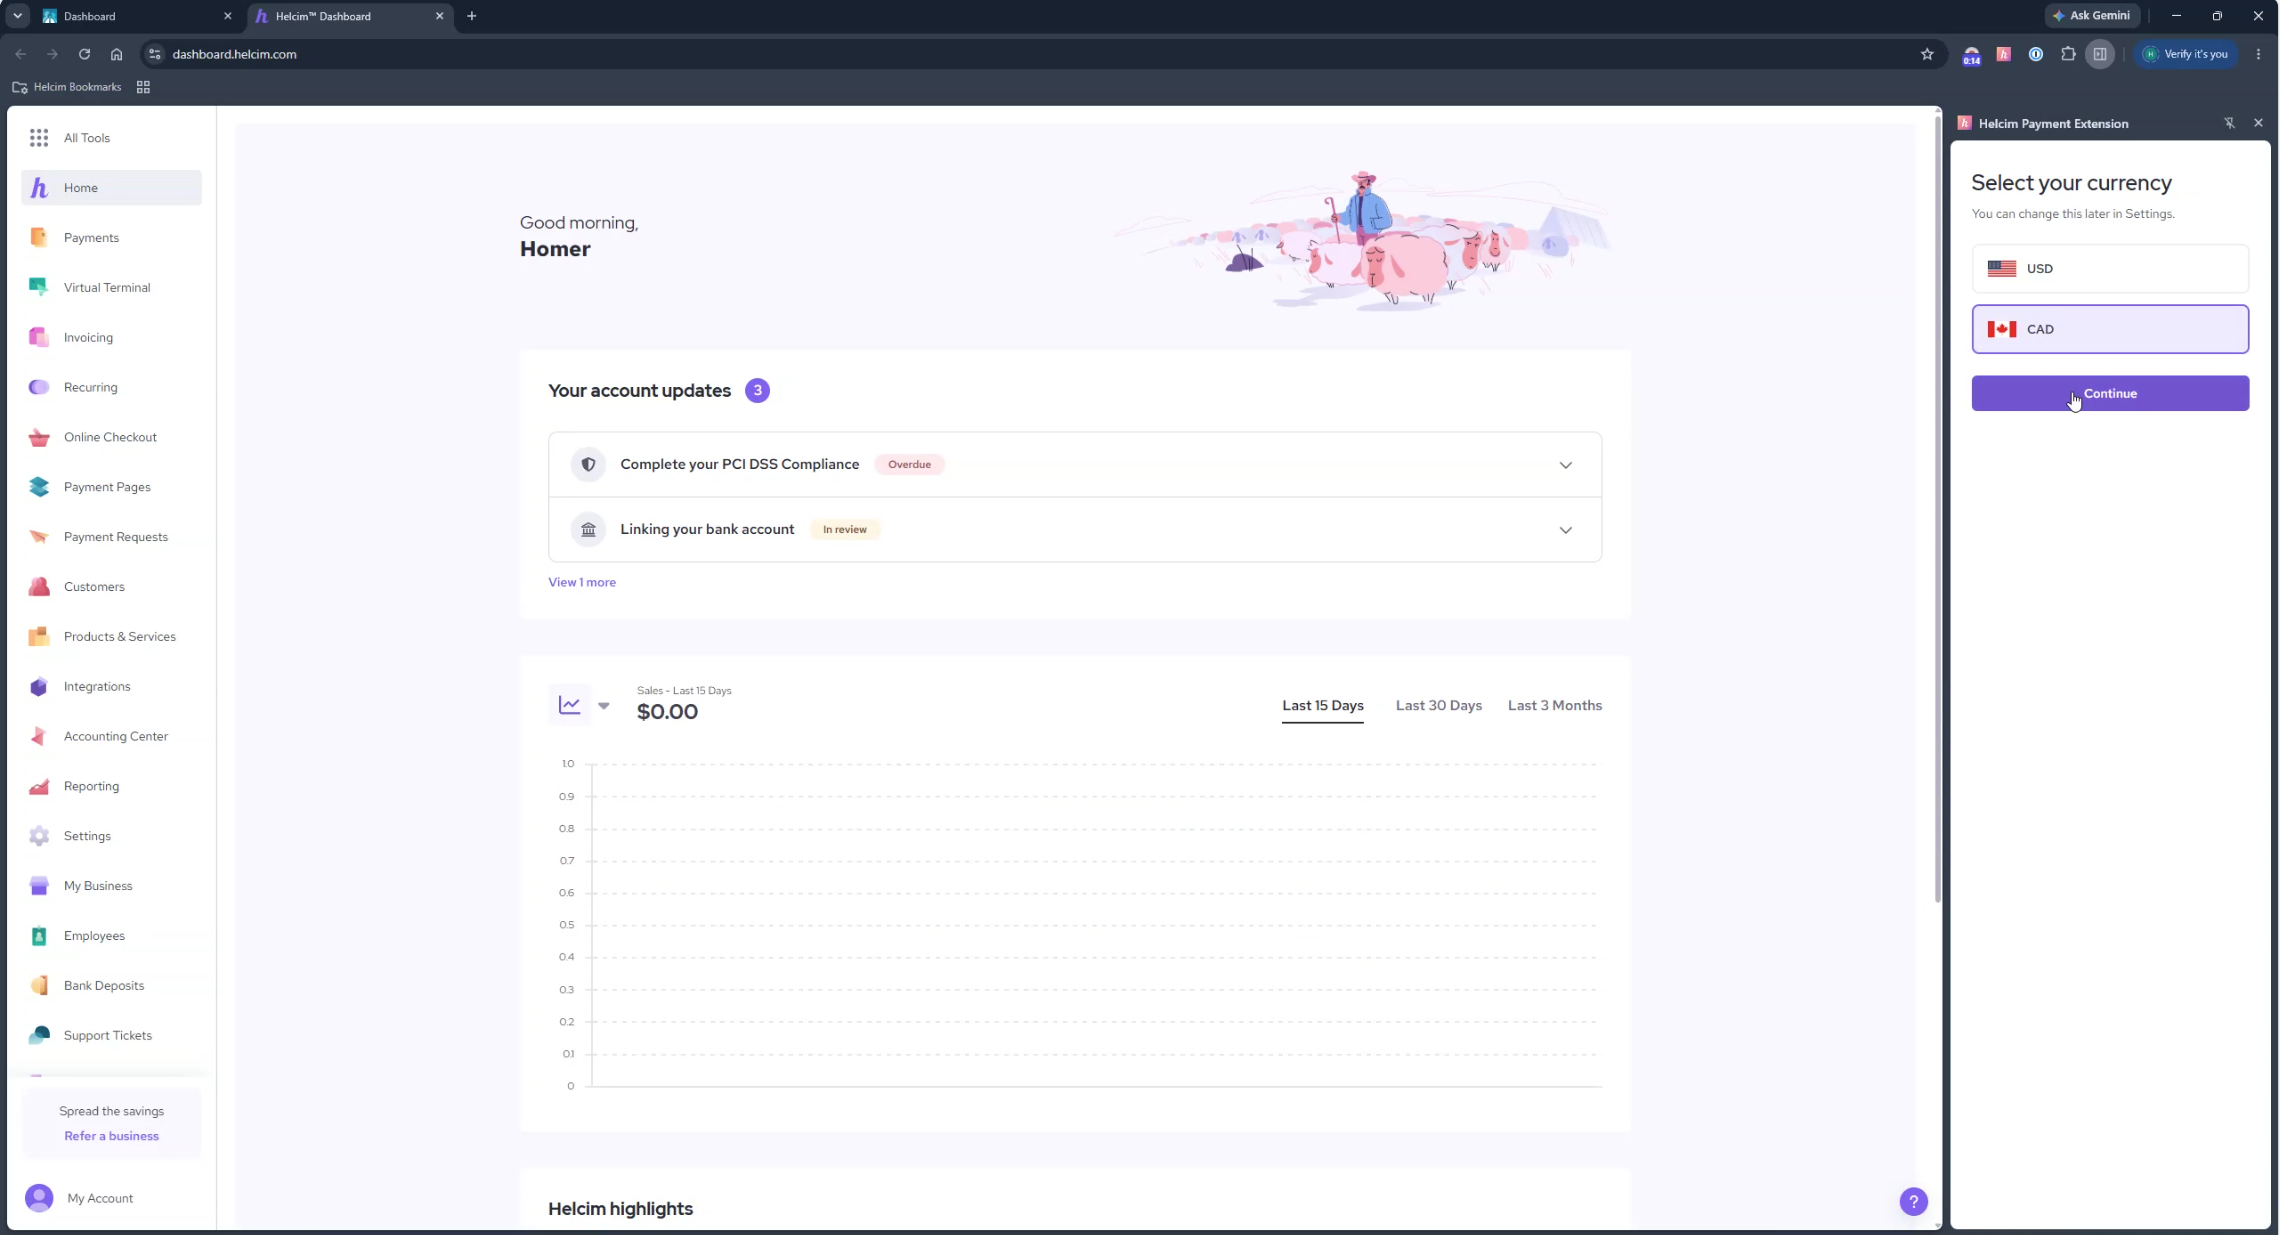The height and width of the screenshot is (1235, 2280).
Task: Click the View 1 more link
Action: pyautogui.click(x=582, y=582)
